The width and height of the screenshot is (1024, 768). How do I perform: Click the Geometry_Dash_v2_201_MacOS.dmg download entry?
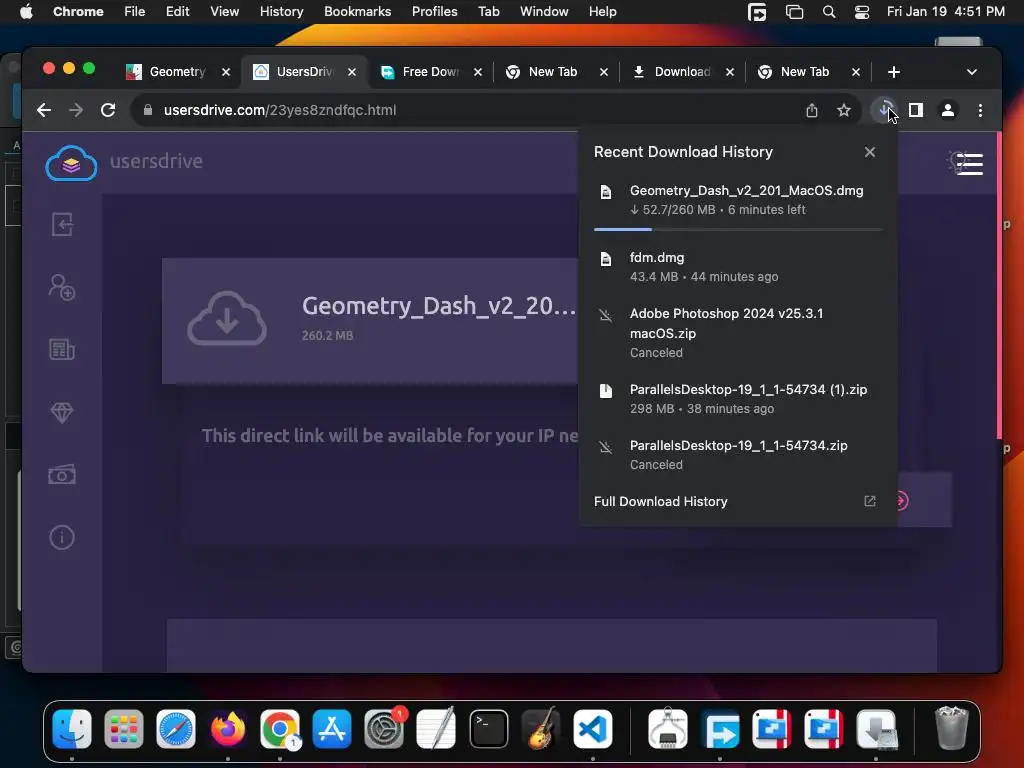coord(738,200)
